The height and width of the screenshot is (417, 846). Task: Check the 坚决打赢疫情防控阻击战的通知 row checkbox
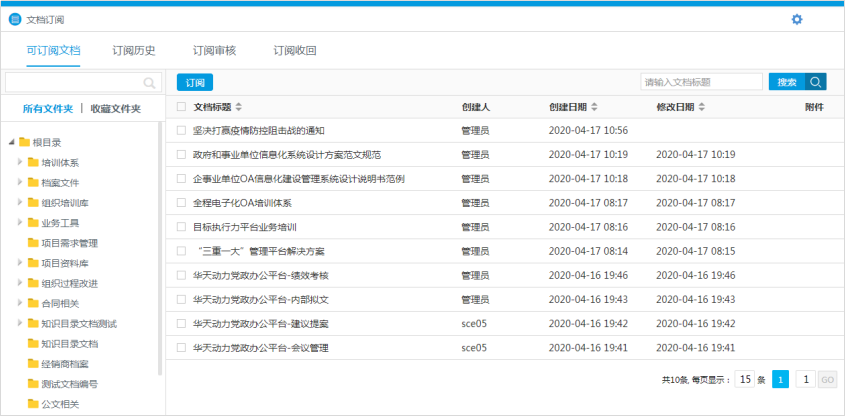pyautogui.click(x=181, y=131)
